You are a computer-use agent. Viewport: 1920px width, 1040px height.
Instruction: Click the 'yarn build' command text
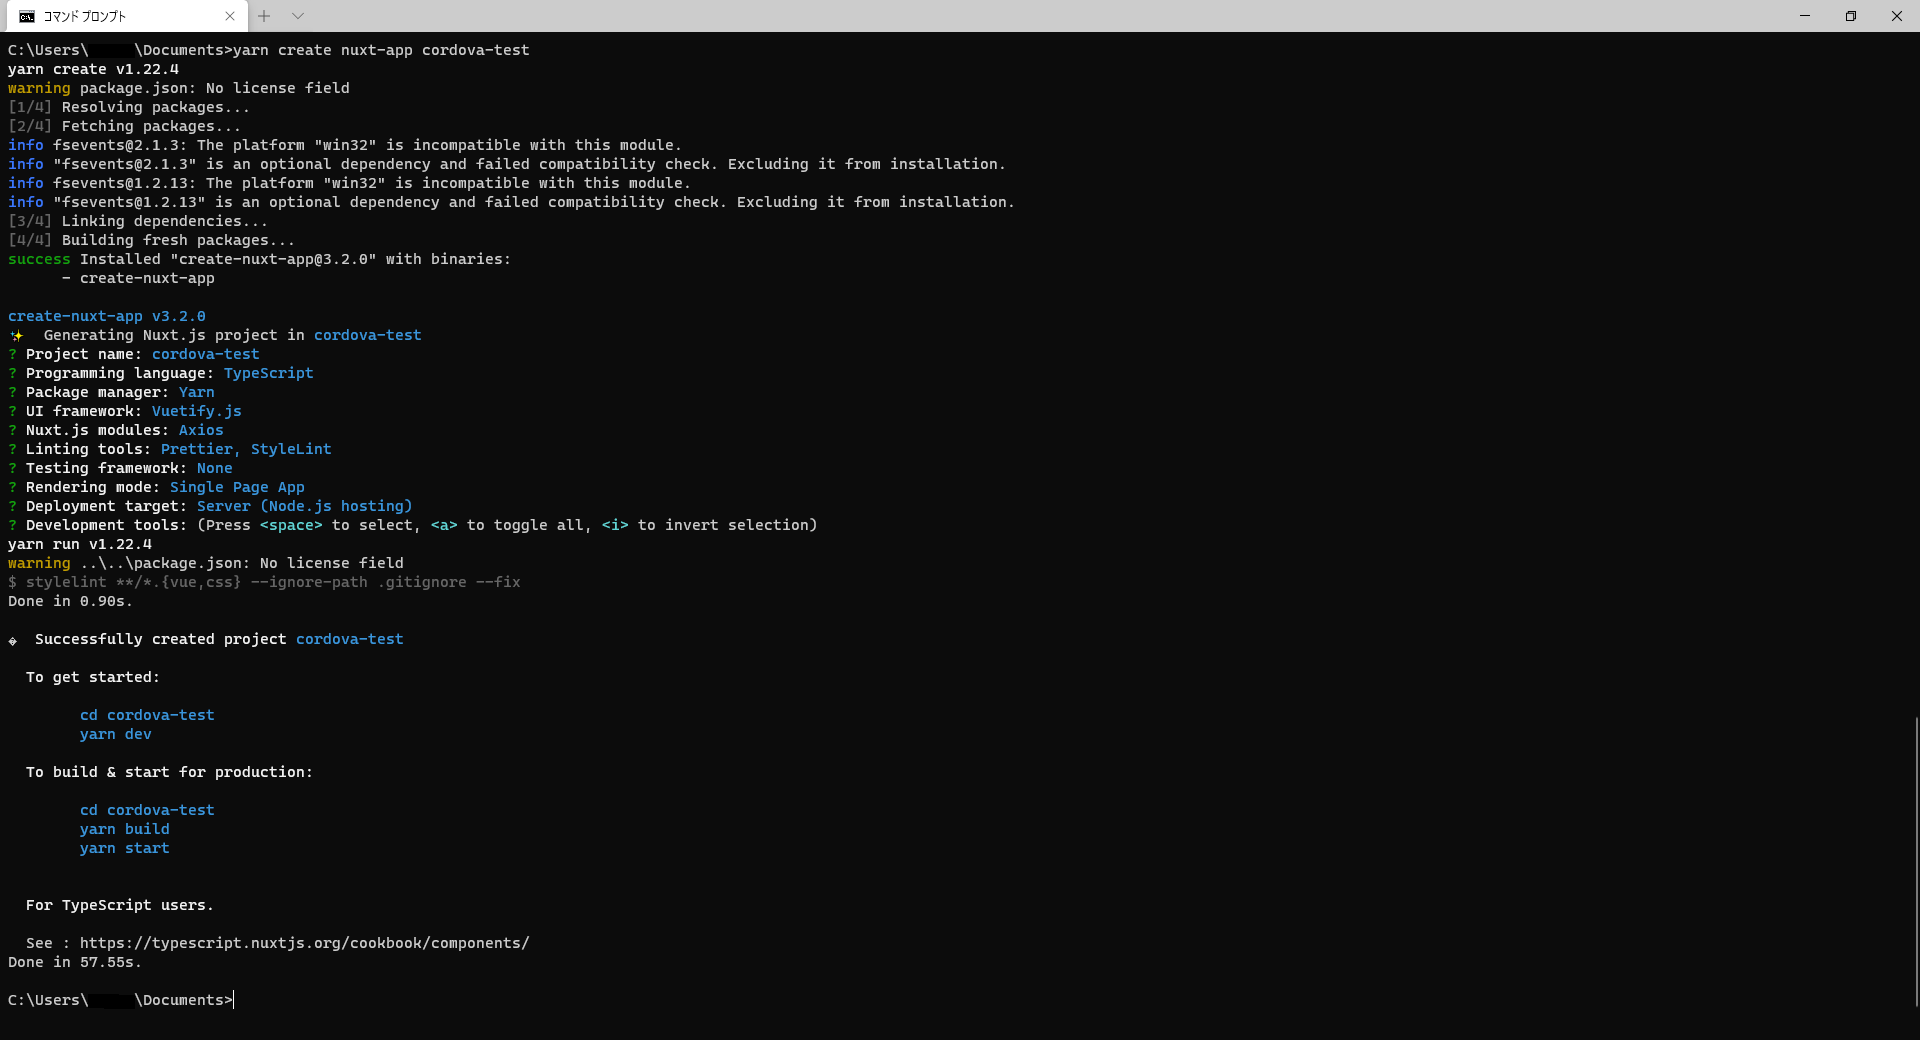(125, 829)
